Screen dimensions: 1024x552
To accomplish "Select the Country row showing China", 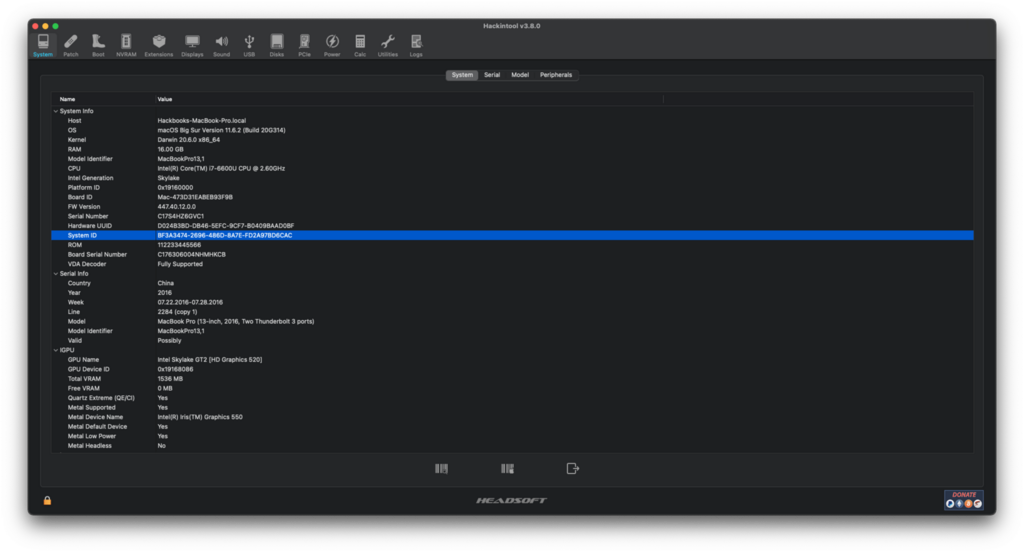I will [x=513, y=284].
